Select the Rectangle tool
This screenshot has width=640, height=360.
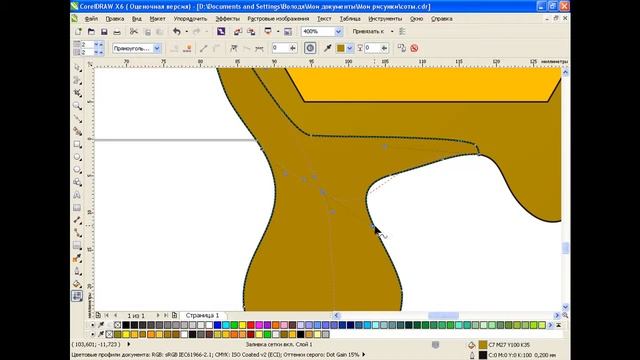(x=77, y=144)
